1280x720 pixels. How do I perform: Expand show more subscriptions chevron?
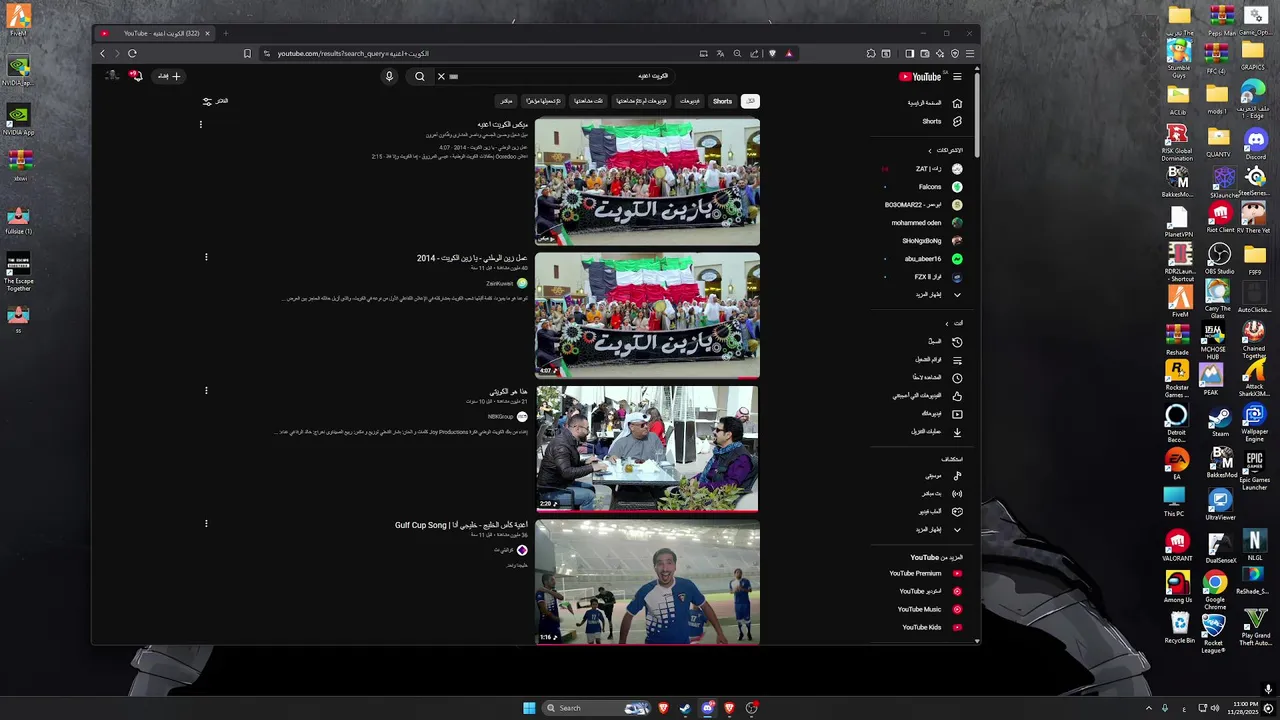[957, 295]
